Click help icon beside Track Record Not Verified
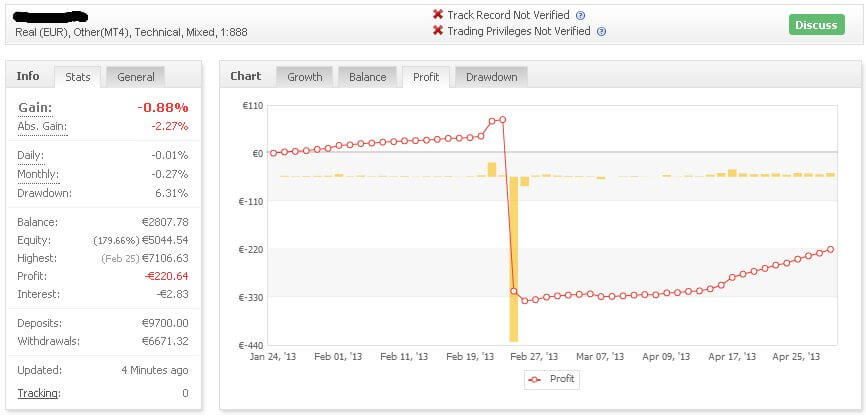 581,16
